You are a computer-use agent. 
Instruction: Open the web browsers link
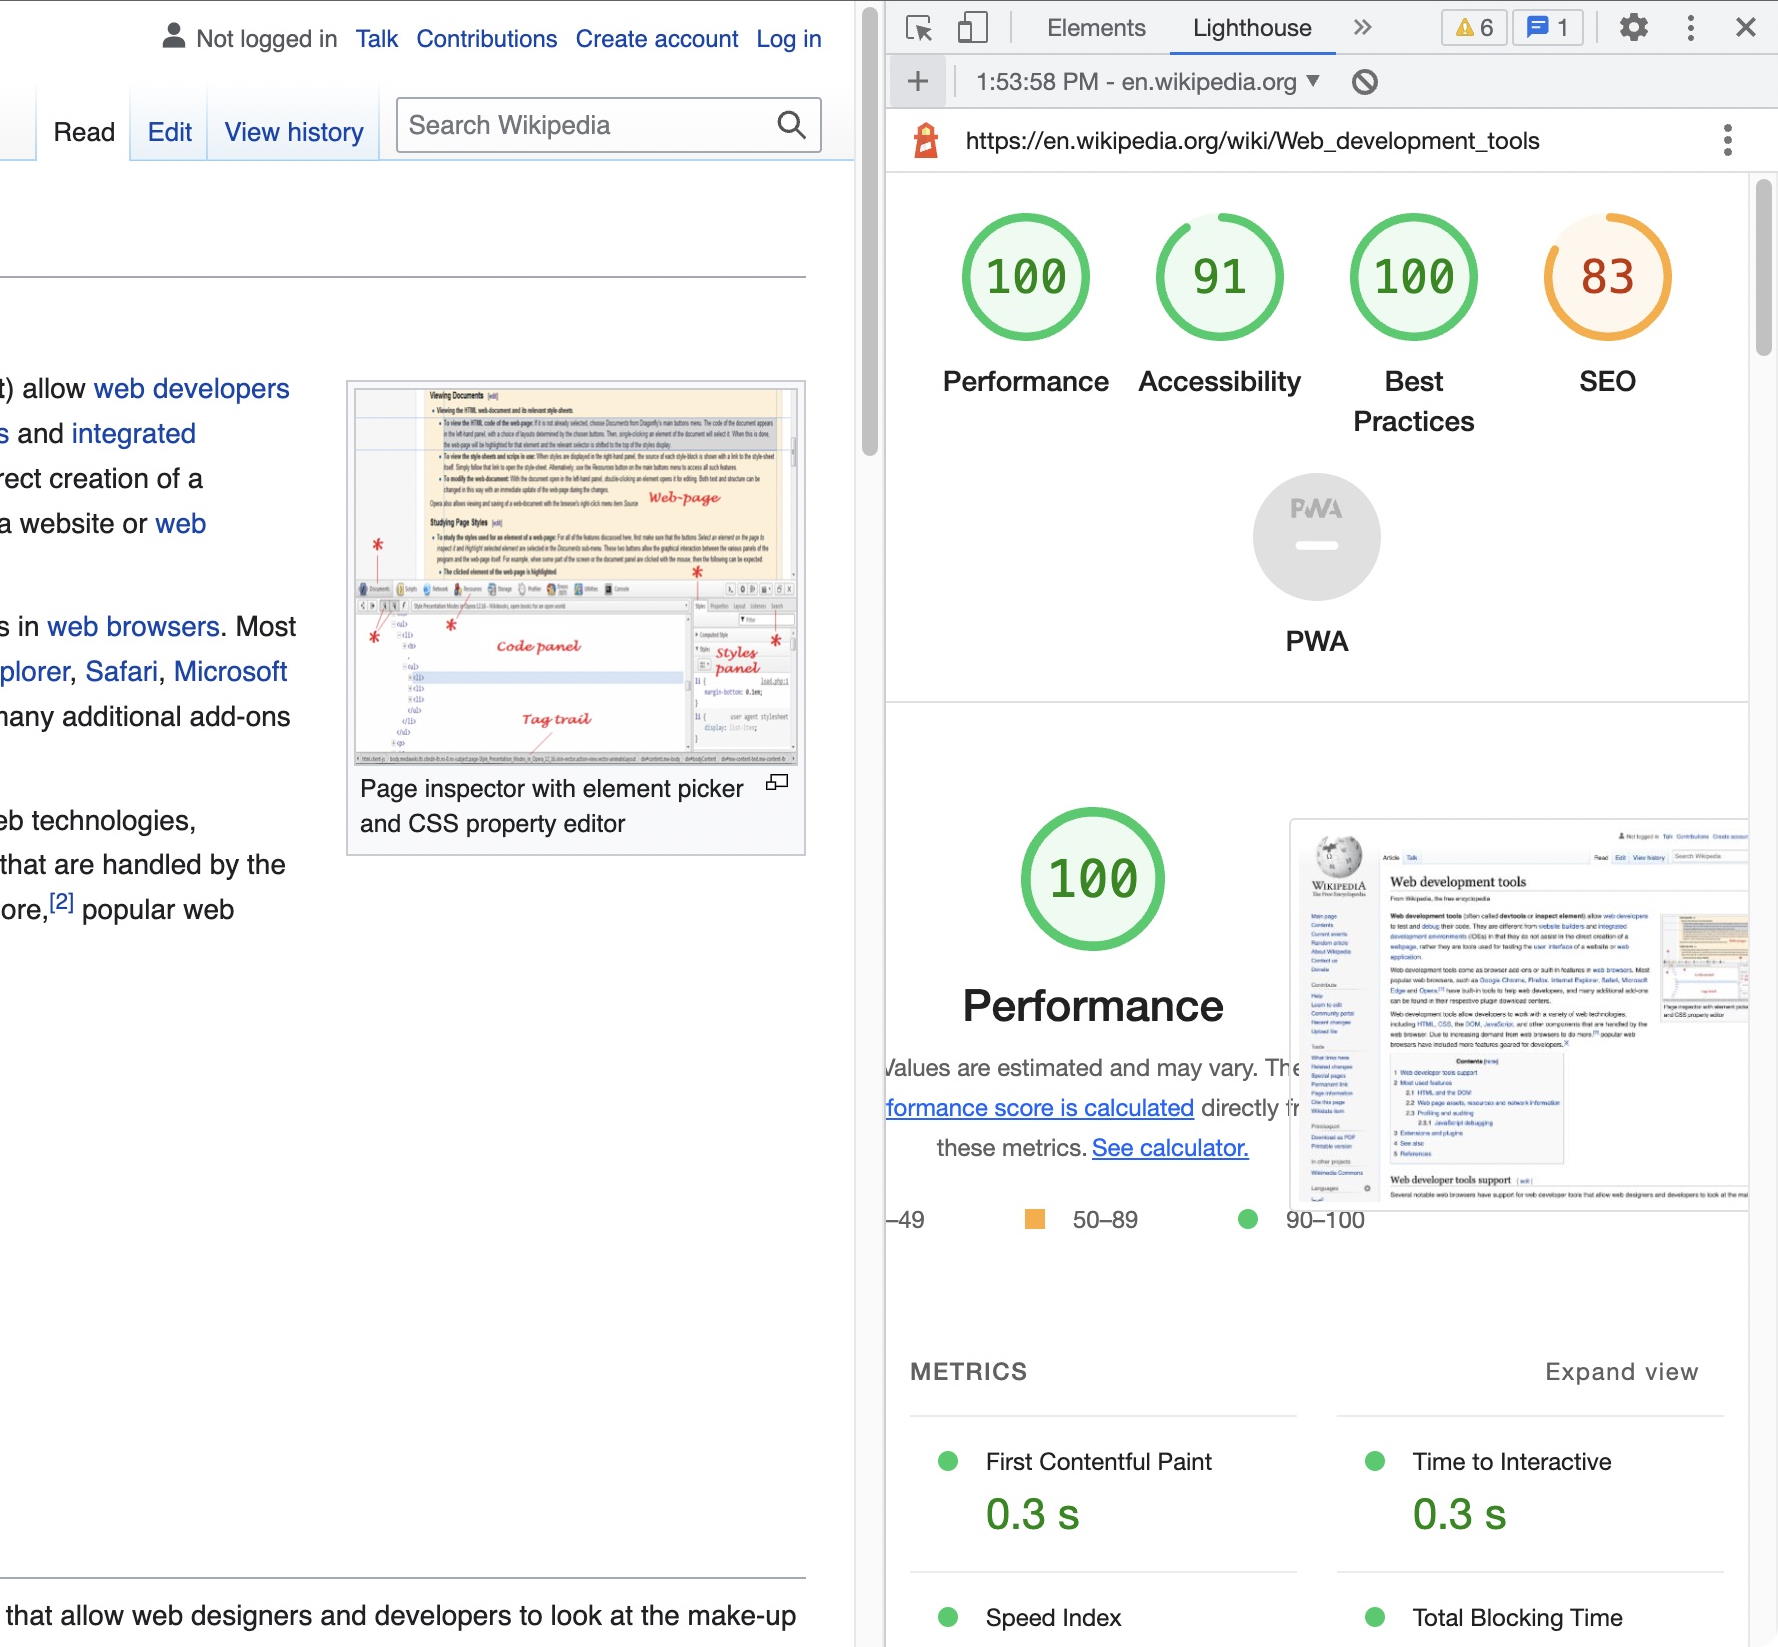pos(133,627)
